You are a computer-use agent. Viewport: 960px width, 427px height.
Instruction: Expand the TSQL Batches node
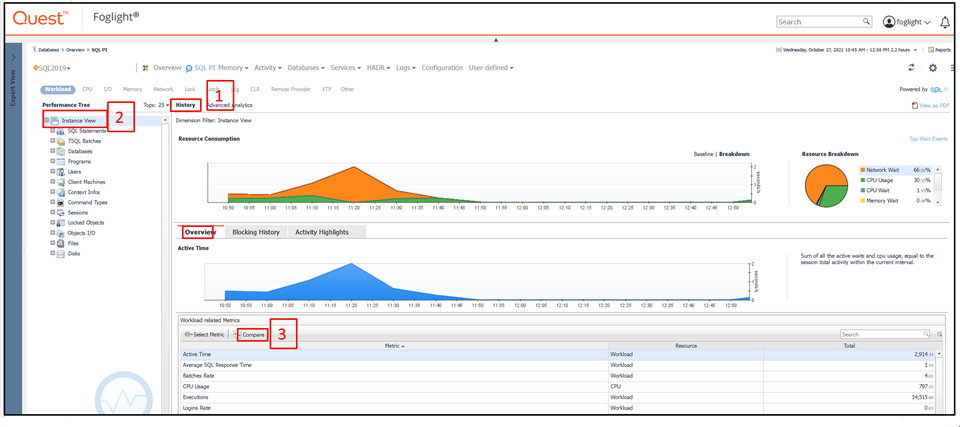point(53,141)
